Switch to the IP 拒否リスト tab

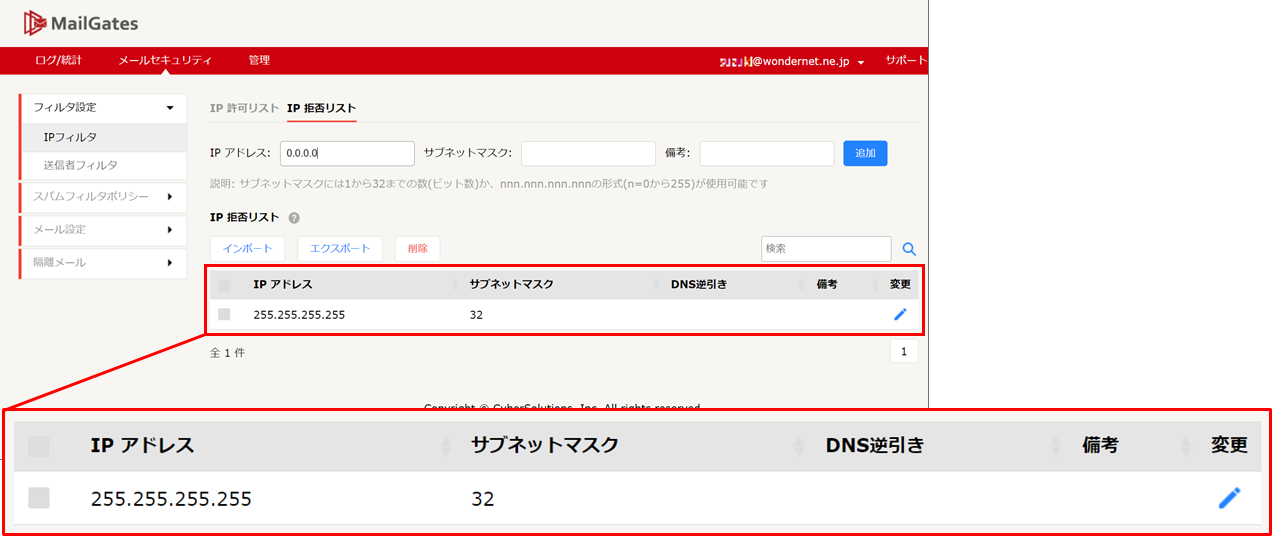coord(321,108)
